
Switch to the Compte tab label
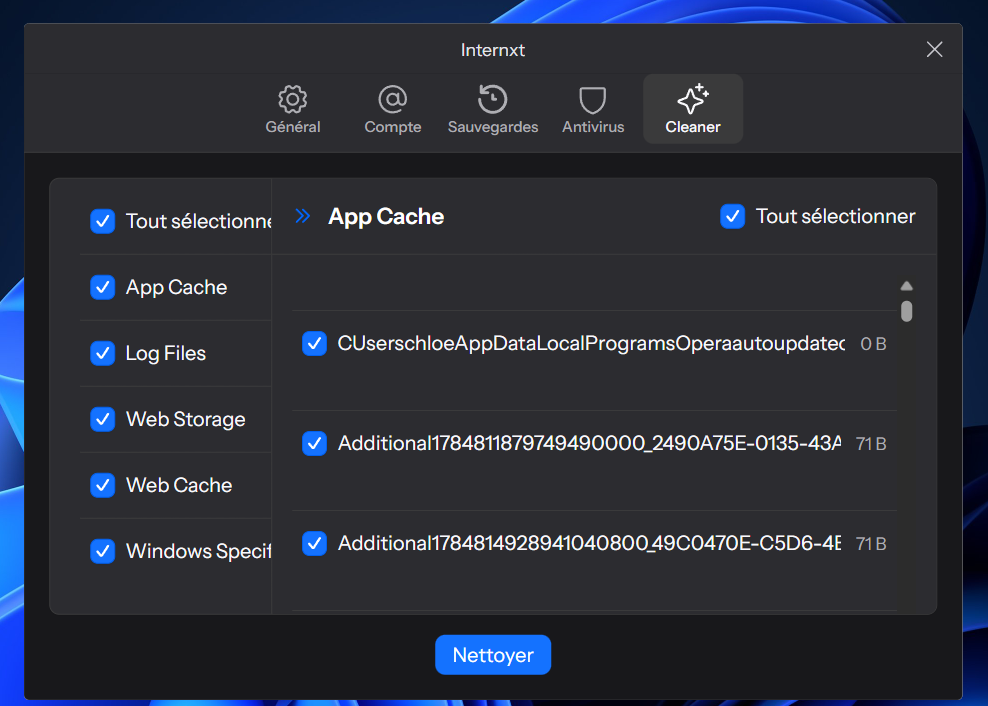pos(393,127)
